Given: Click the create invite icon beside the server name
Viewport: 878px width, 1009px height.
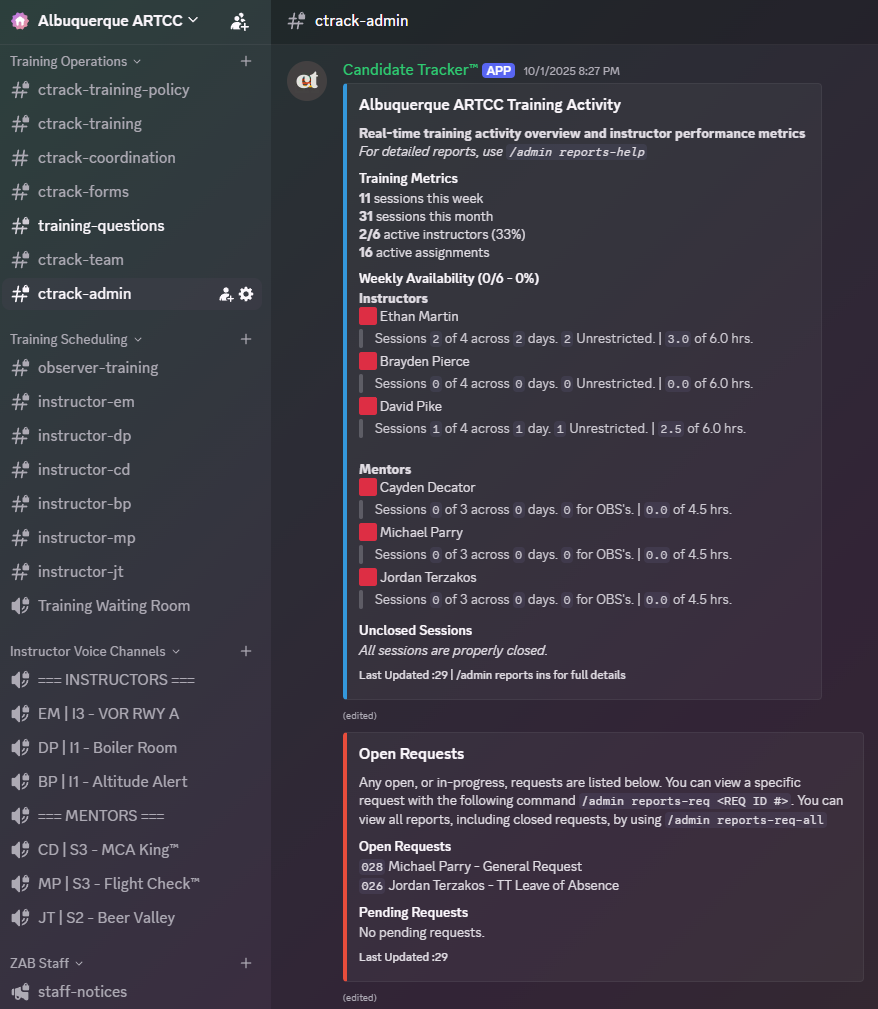Looking at the screenshot, I should click(240, 20).
